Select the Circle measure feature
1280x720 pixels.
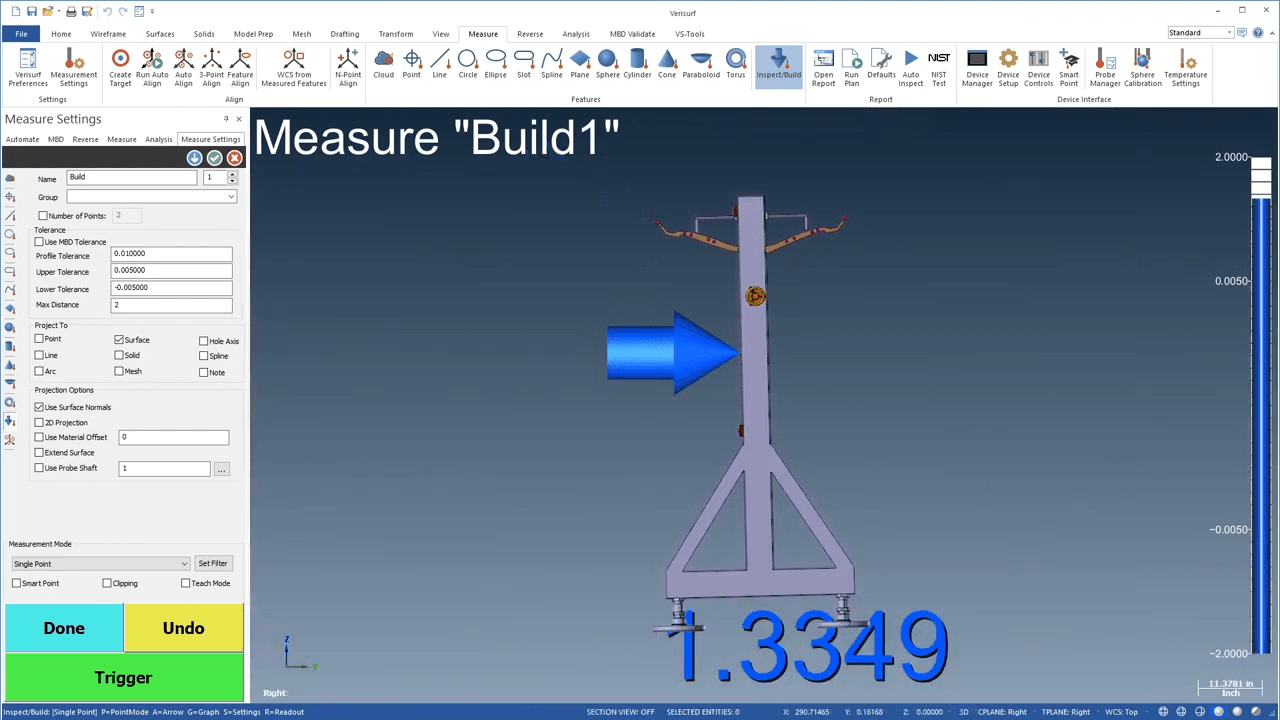468,64
